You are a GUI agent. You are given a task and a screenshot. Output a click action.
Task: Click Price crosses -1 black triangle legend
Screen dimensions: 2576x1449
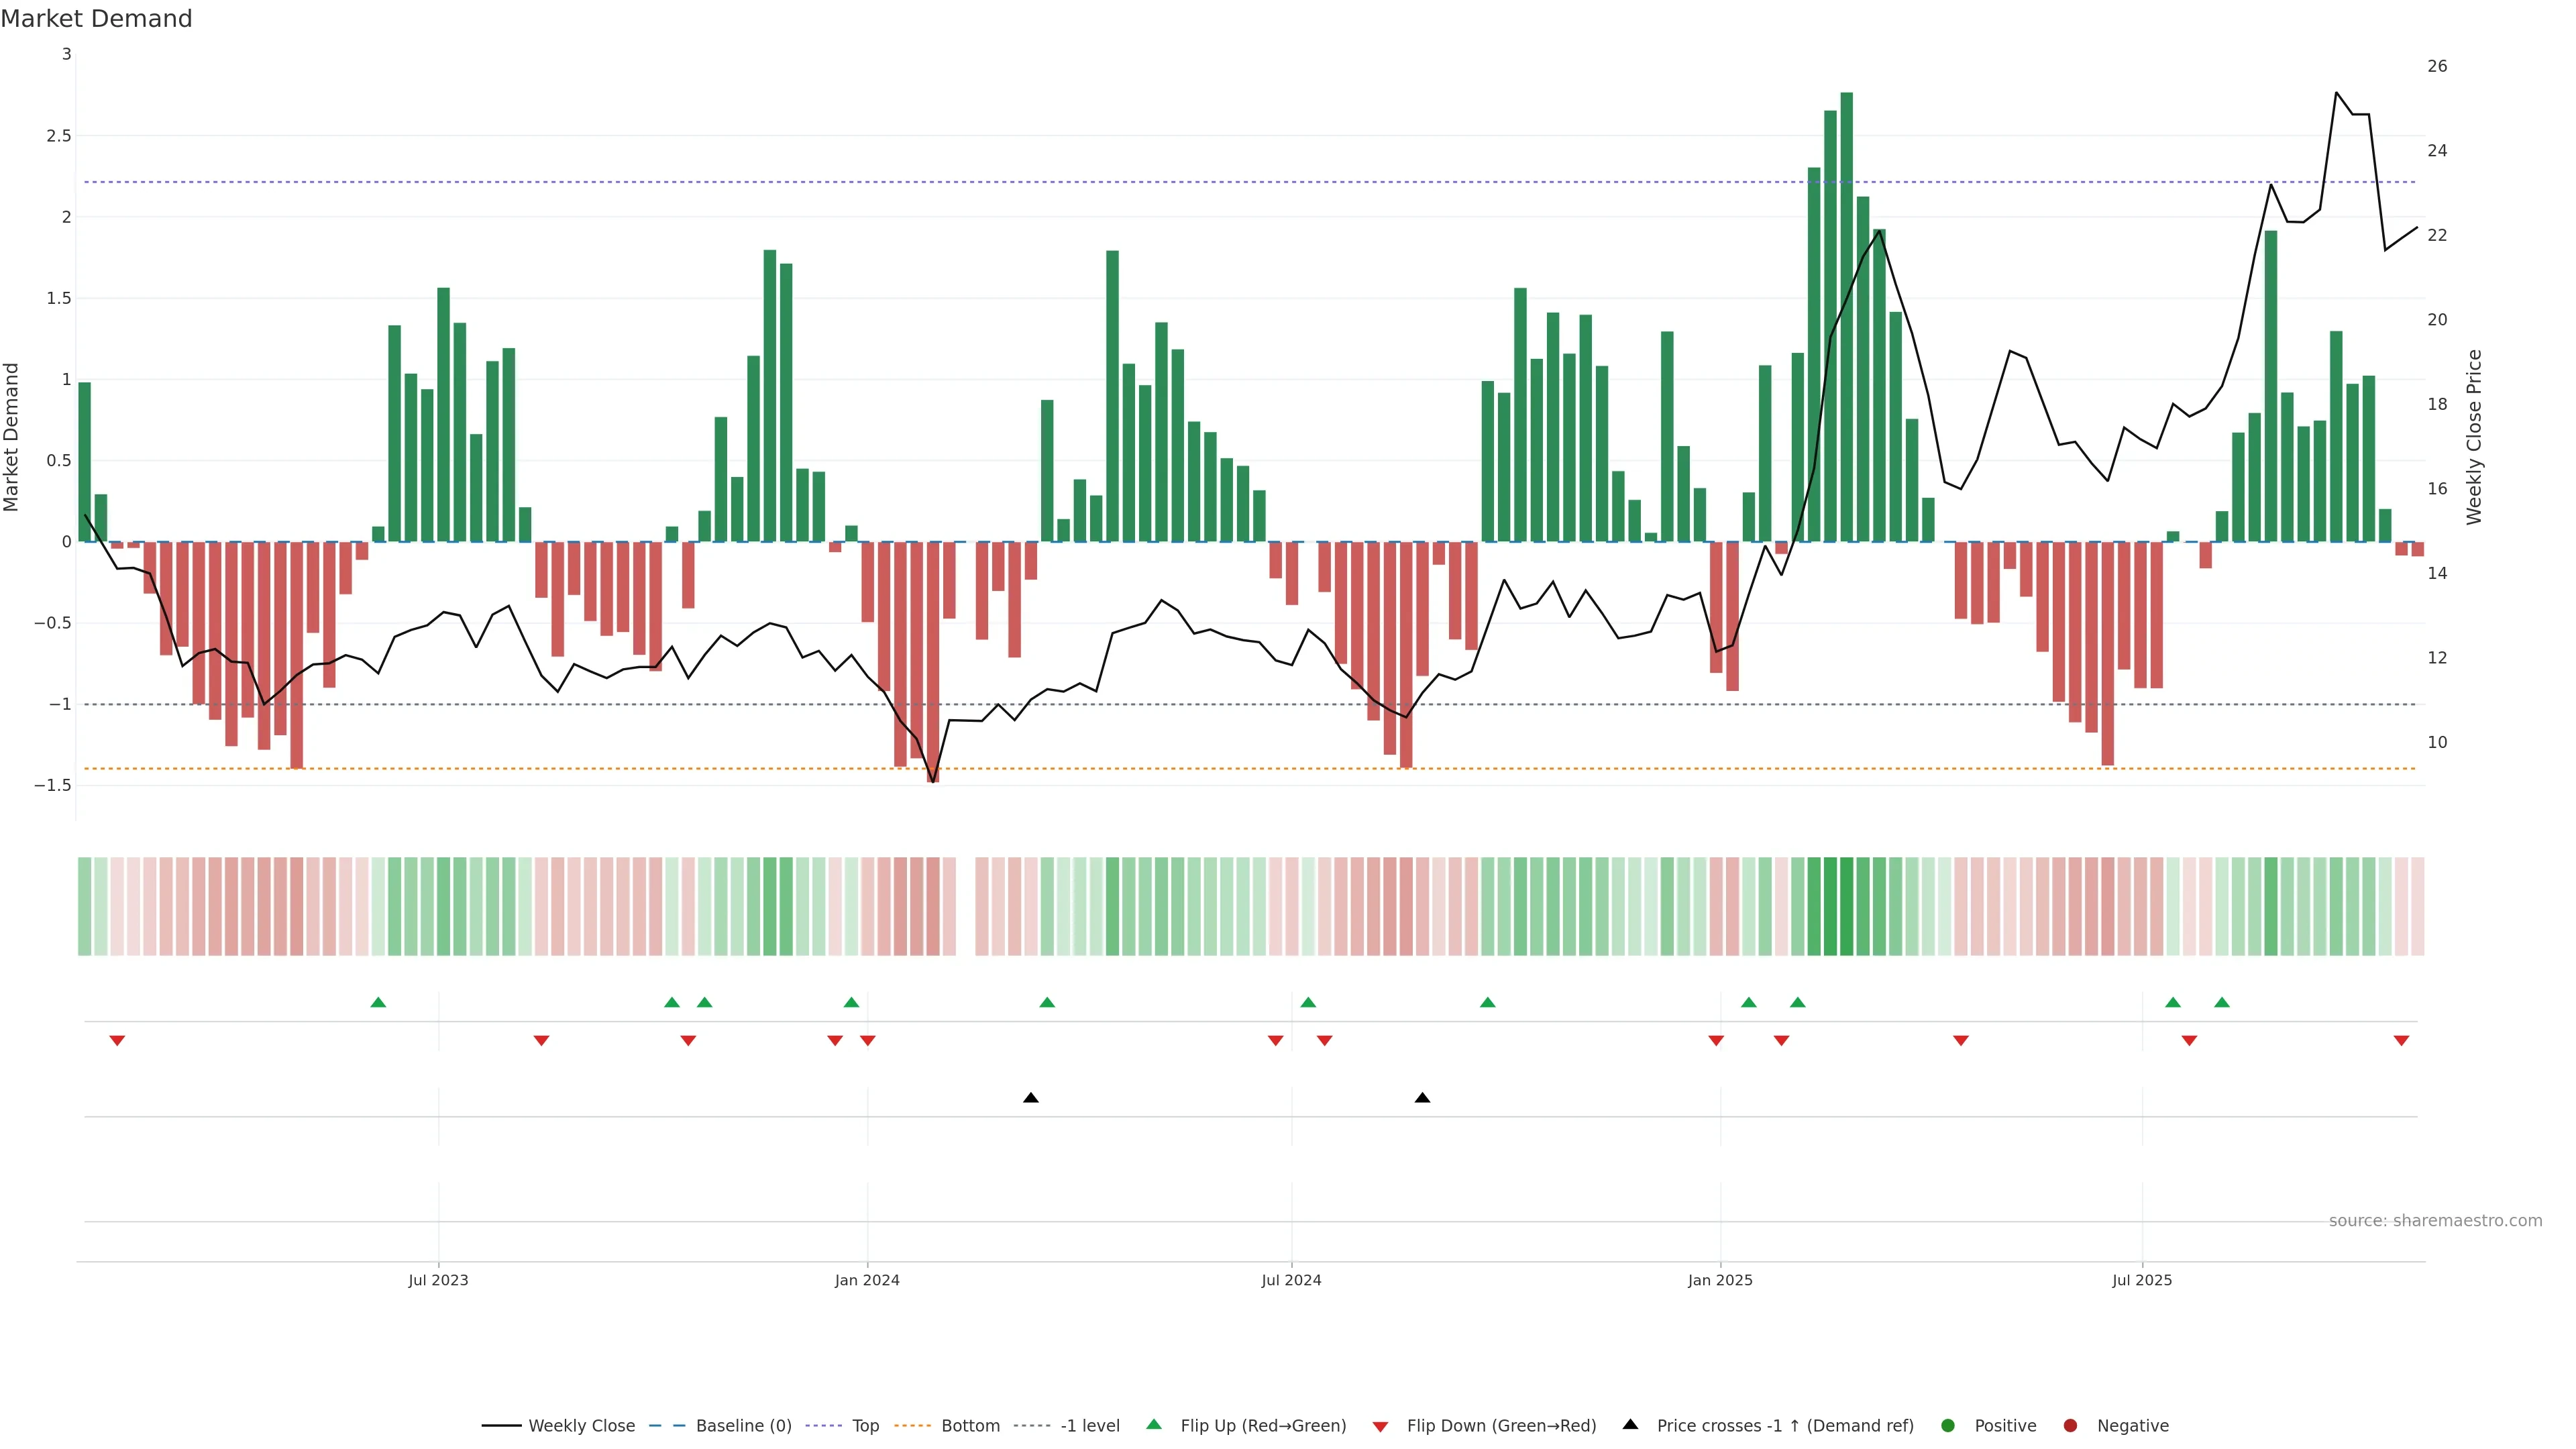click(x=1630, y=1425)
